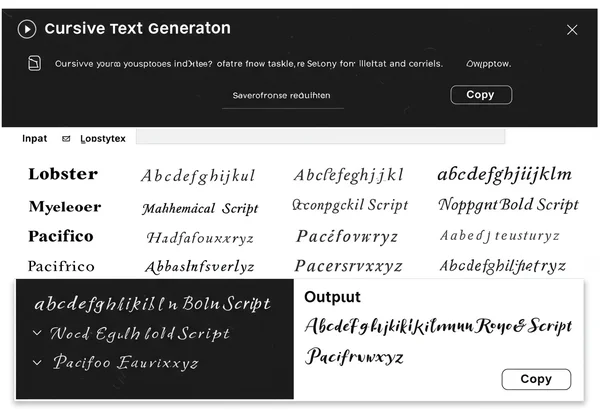Select the Hadfafouxxryz sample

coord(200,238)
